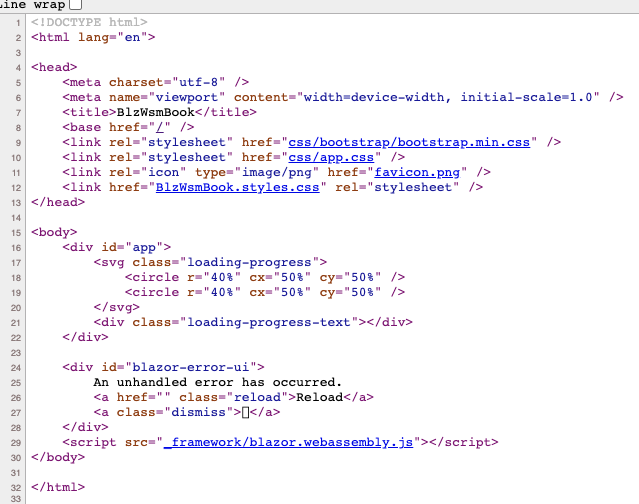This screenshot has height=504, width=639.
Task: Click line number 12 in gutter
Action: [x=16, y=188]
